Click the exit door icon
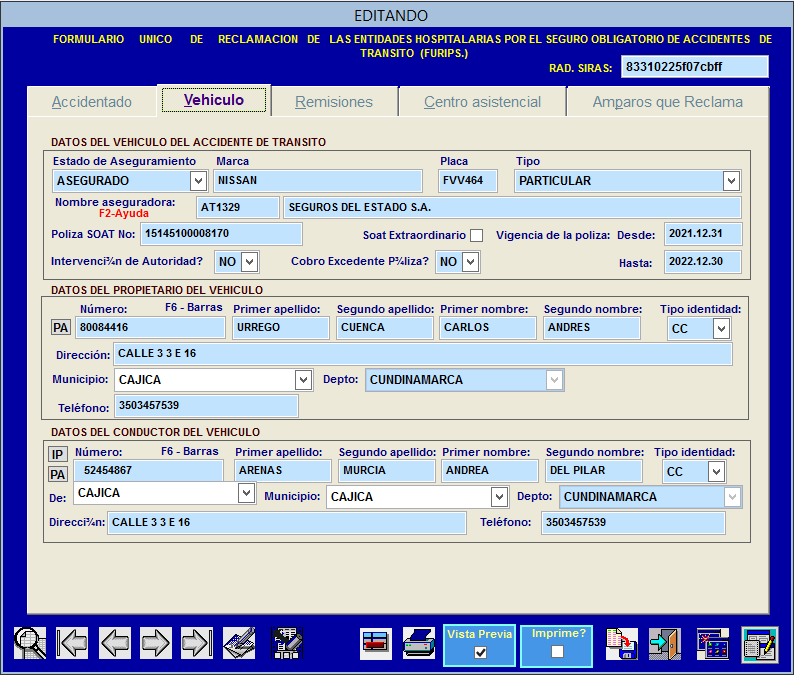The height and width of the screenshot is (675, 794). click(665, 643)
